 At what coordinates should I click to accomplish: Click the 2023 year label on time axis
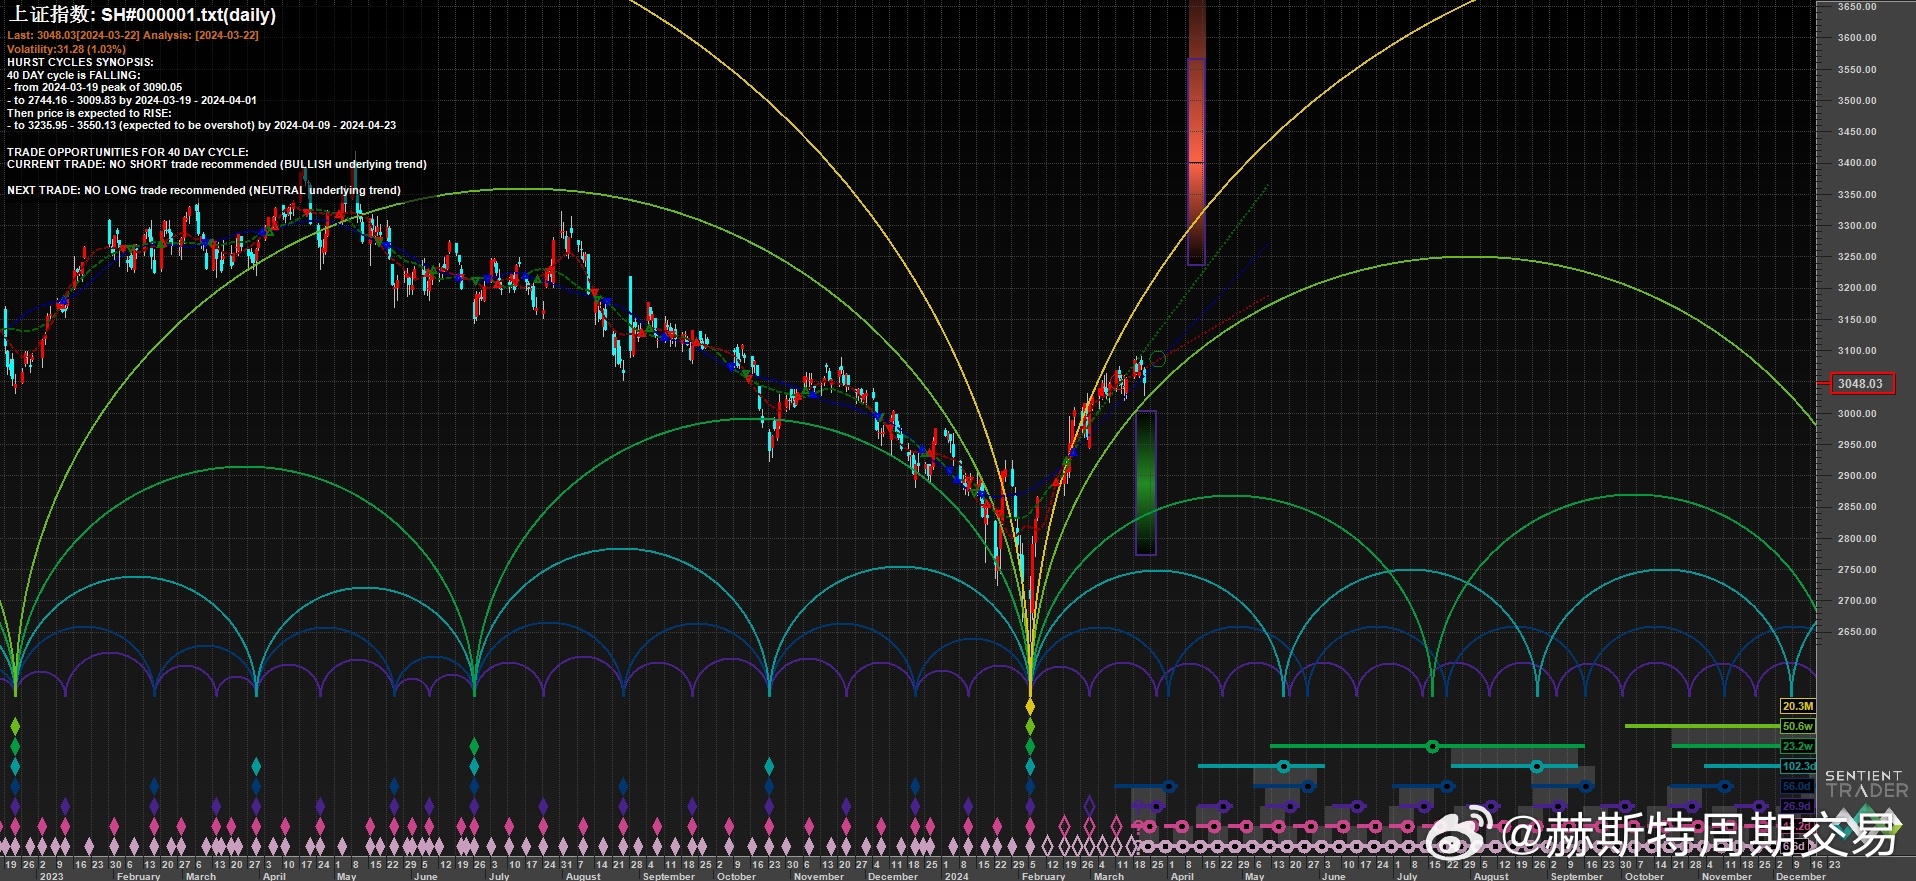[51, 876]
